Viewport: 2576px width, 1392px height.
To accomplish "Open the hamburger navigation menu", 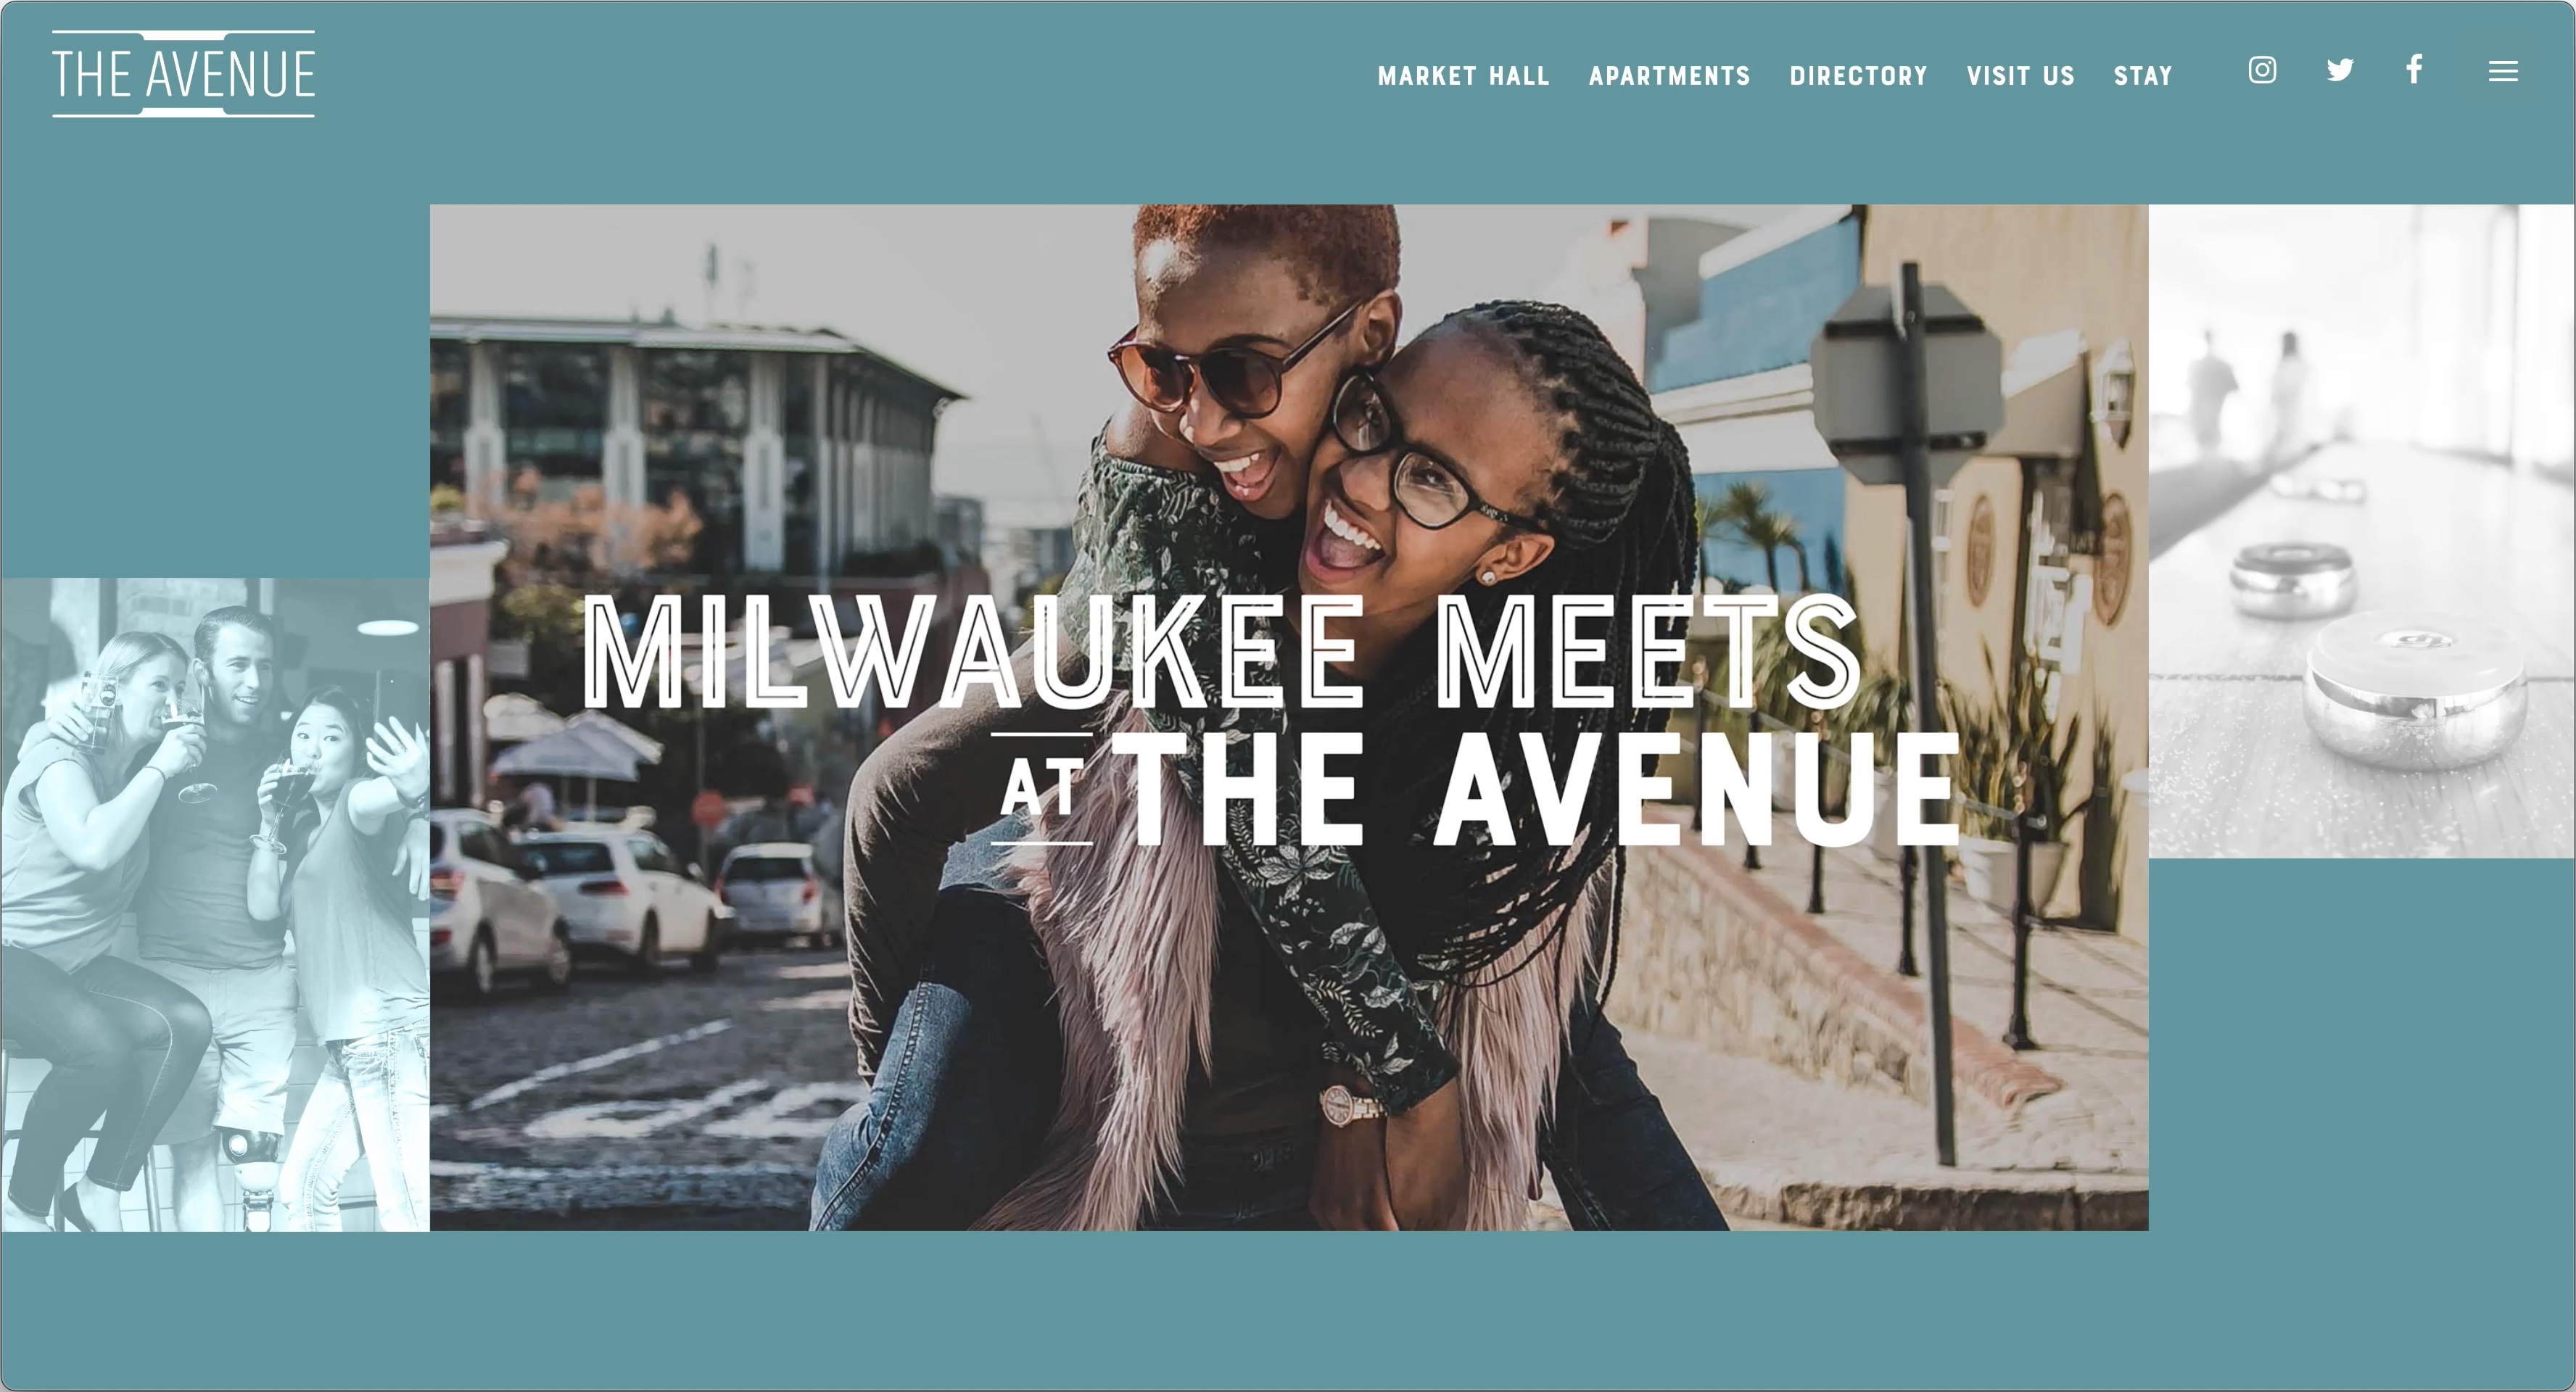I will coord(2503,71).
